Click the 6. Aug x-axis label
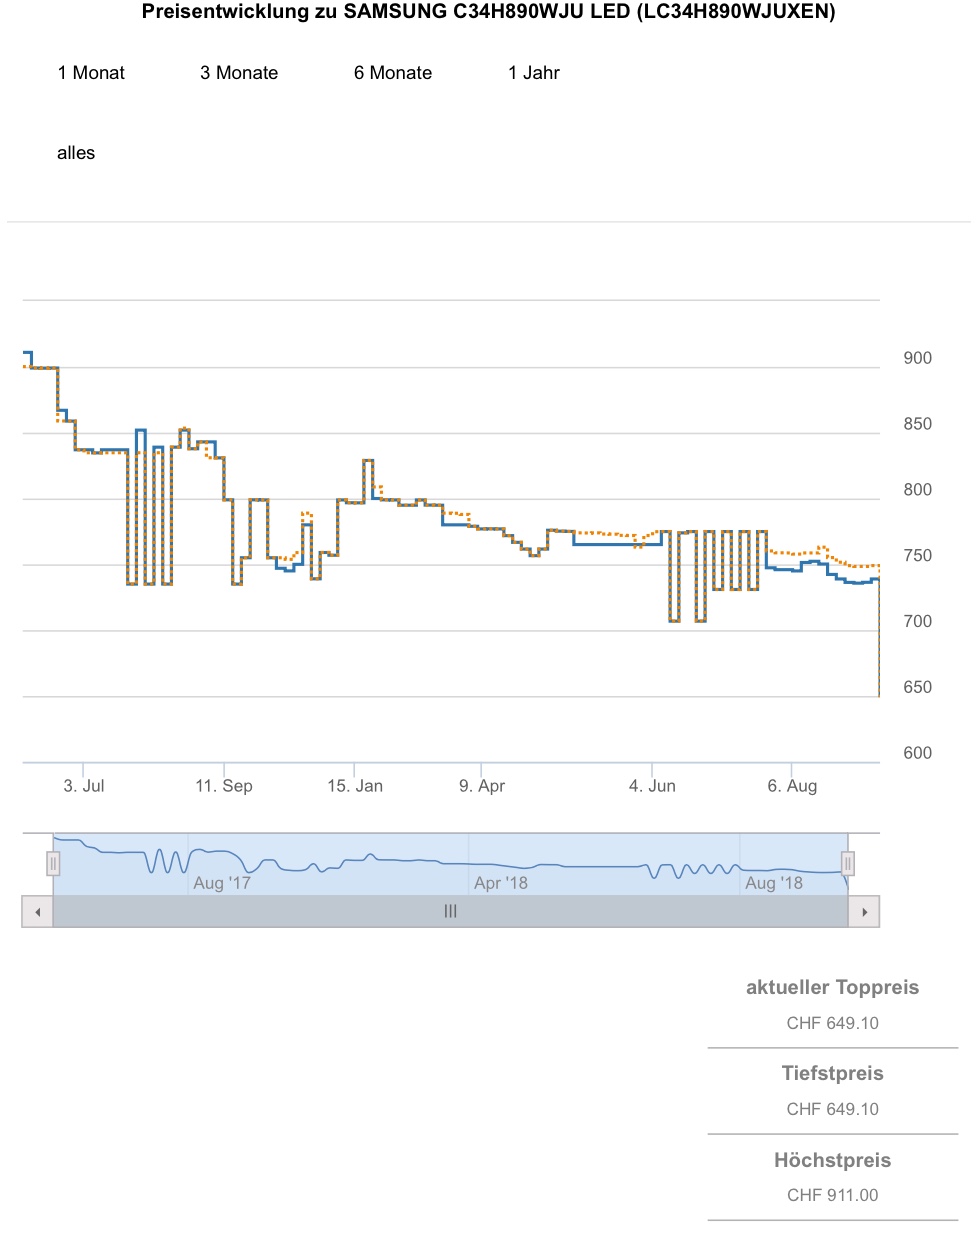The width and height of the screenshot is (977, 1234). (792, 786)
